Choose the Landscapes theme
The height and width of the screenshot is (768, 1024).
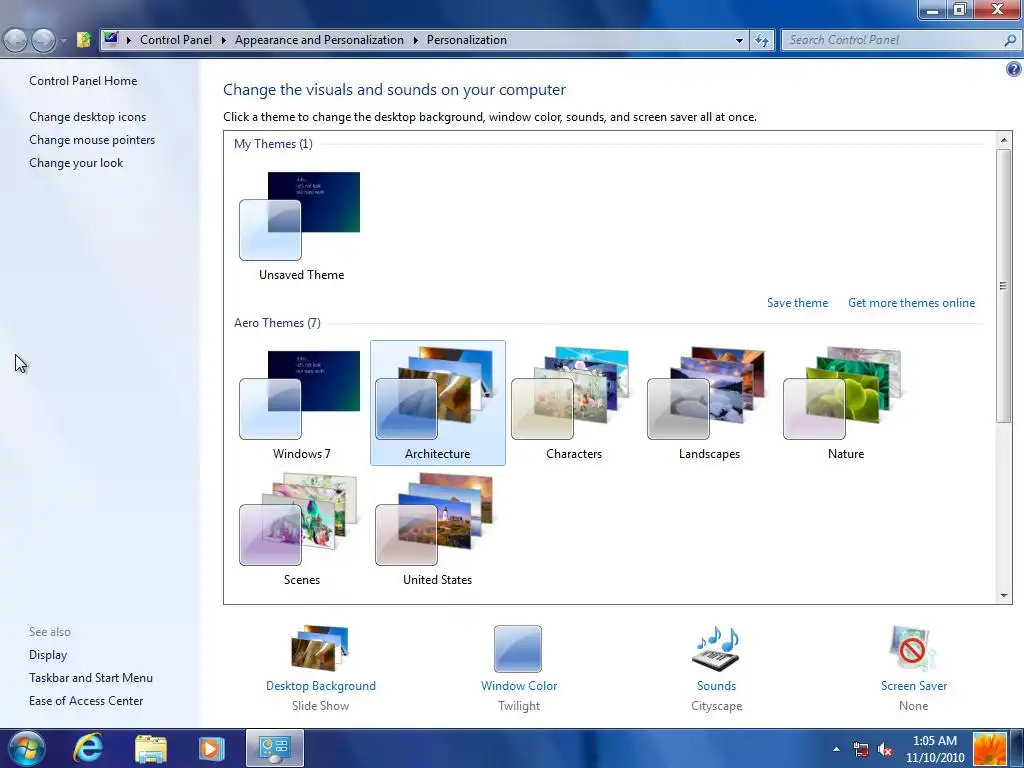[709, 403]
